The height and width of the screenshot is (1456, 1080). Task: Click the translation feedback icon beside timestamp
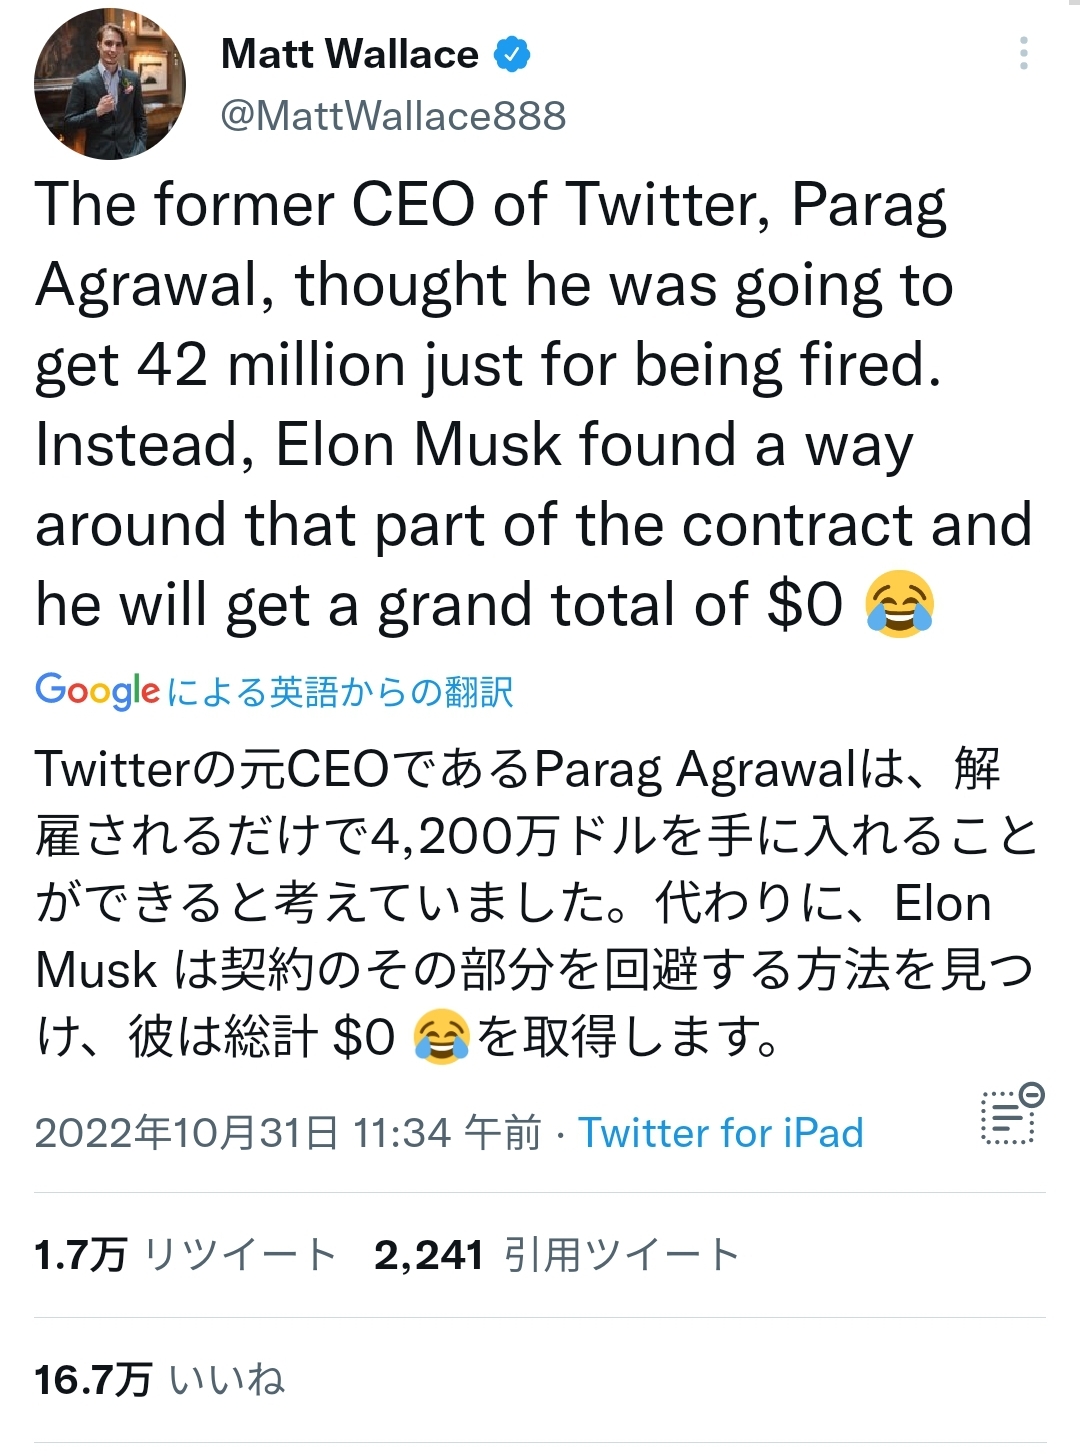coord(1011,1114)
